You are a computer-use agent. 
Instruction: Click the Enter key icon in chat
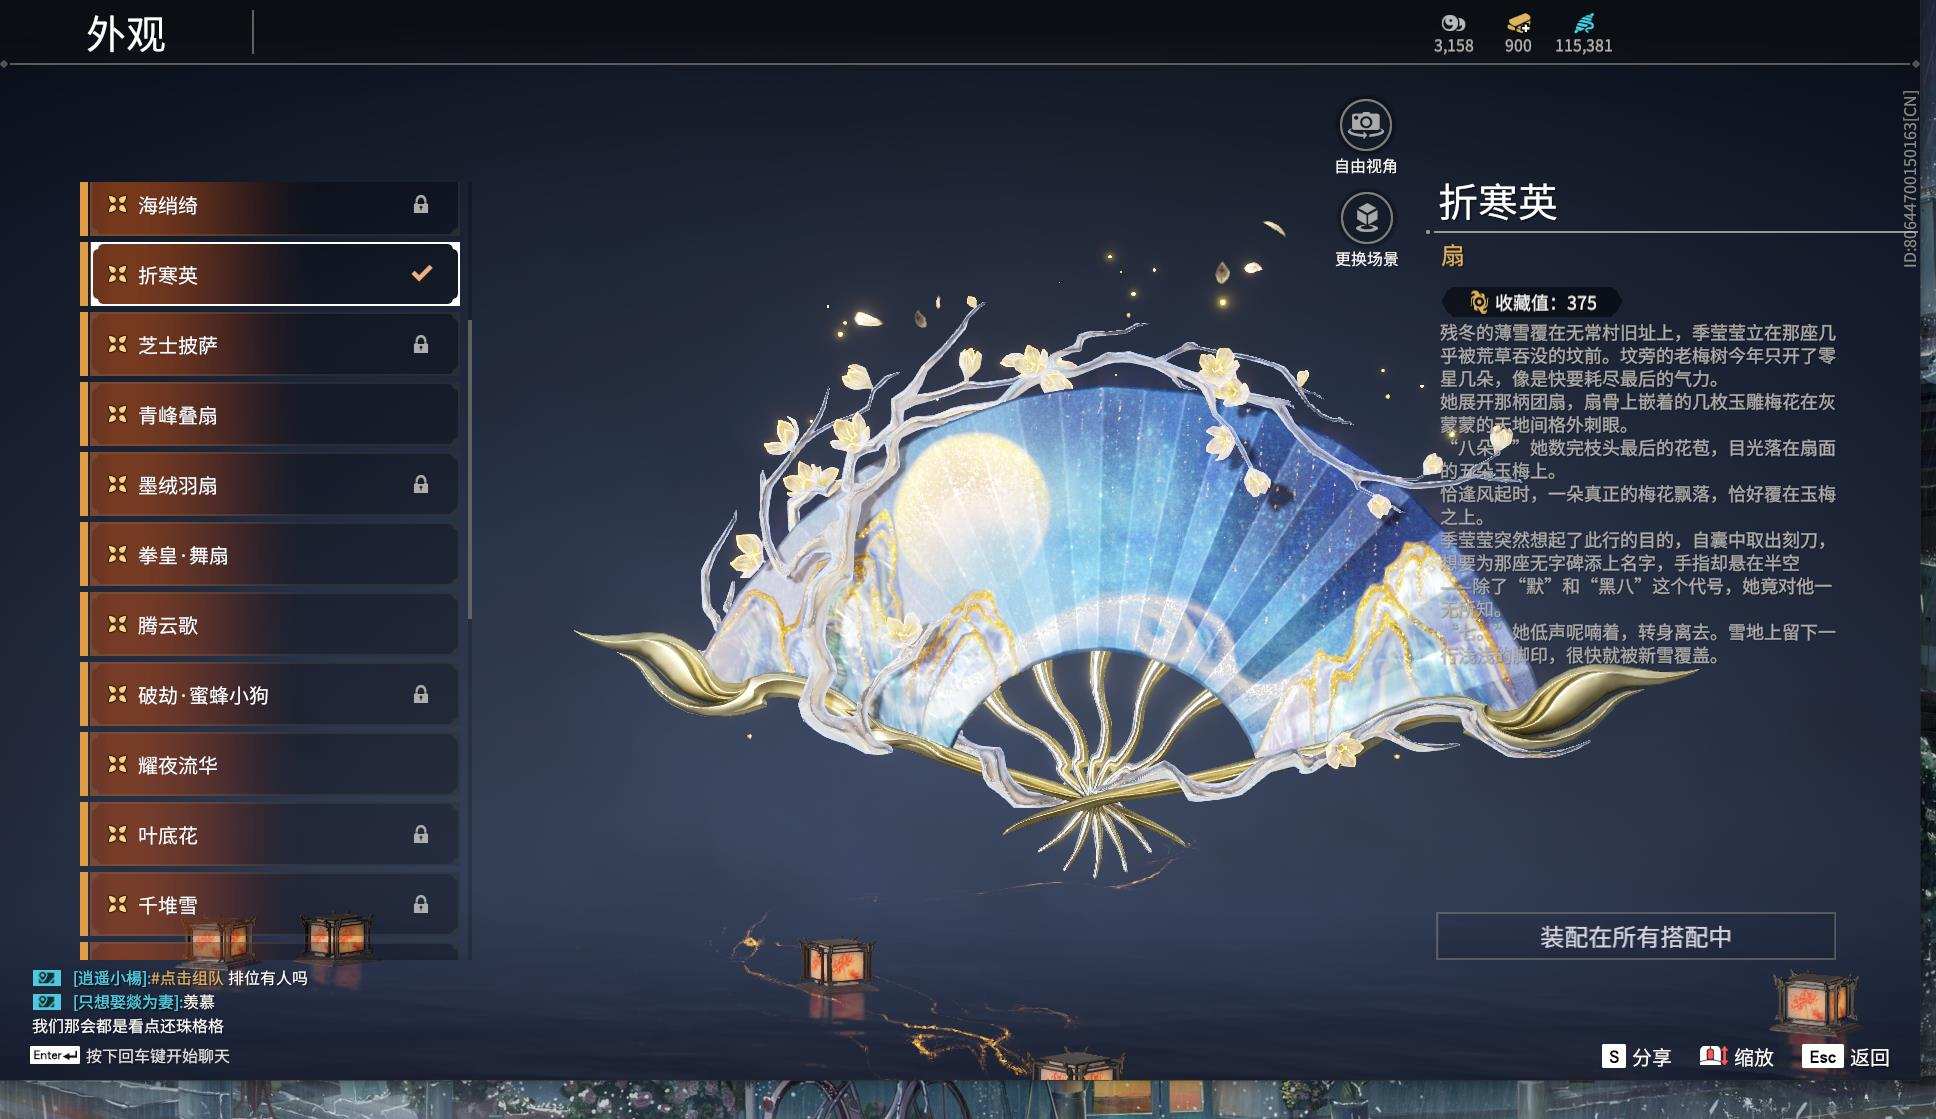click(x=55, y=1055)
